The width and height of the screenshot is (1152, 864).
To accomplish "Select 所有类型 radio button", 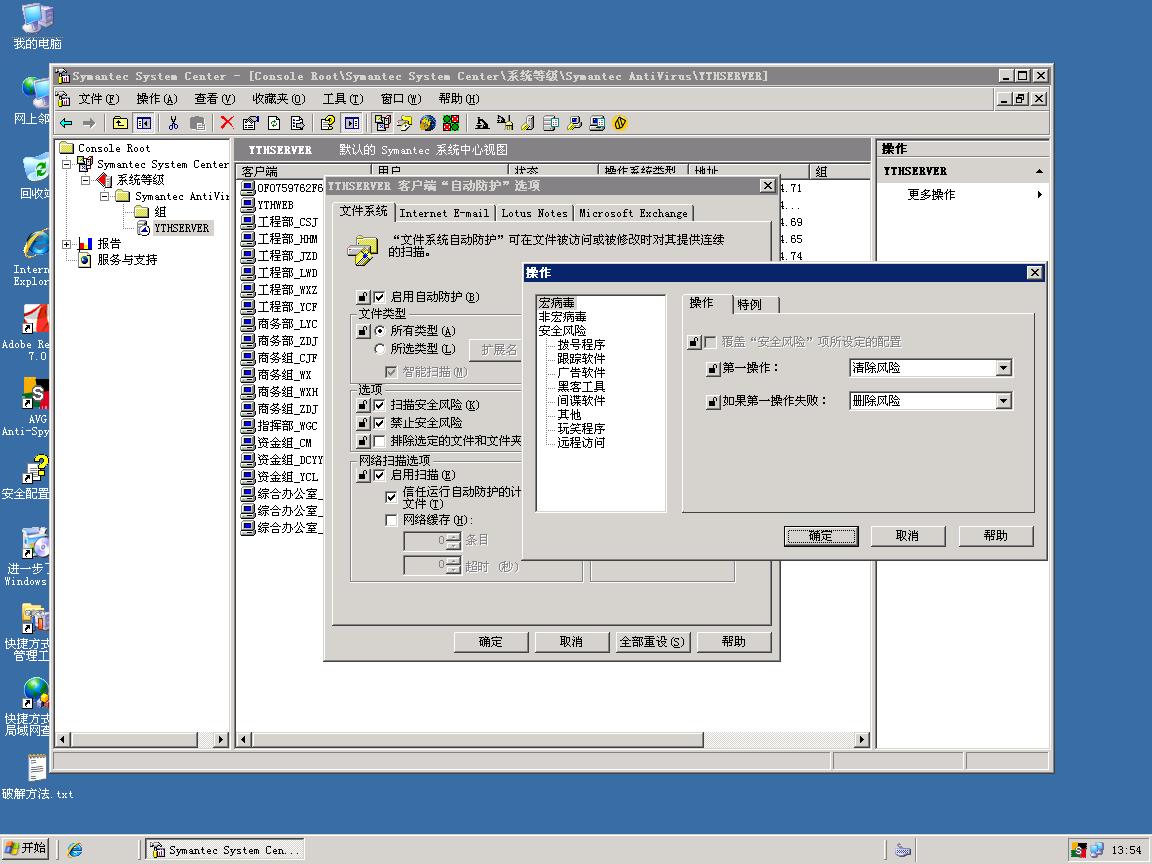I will click(x=379, y=331).
